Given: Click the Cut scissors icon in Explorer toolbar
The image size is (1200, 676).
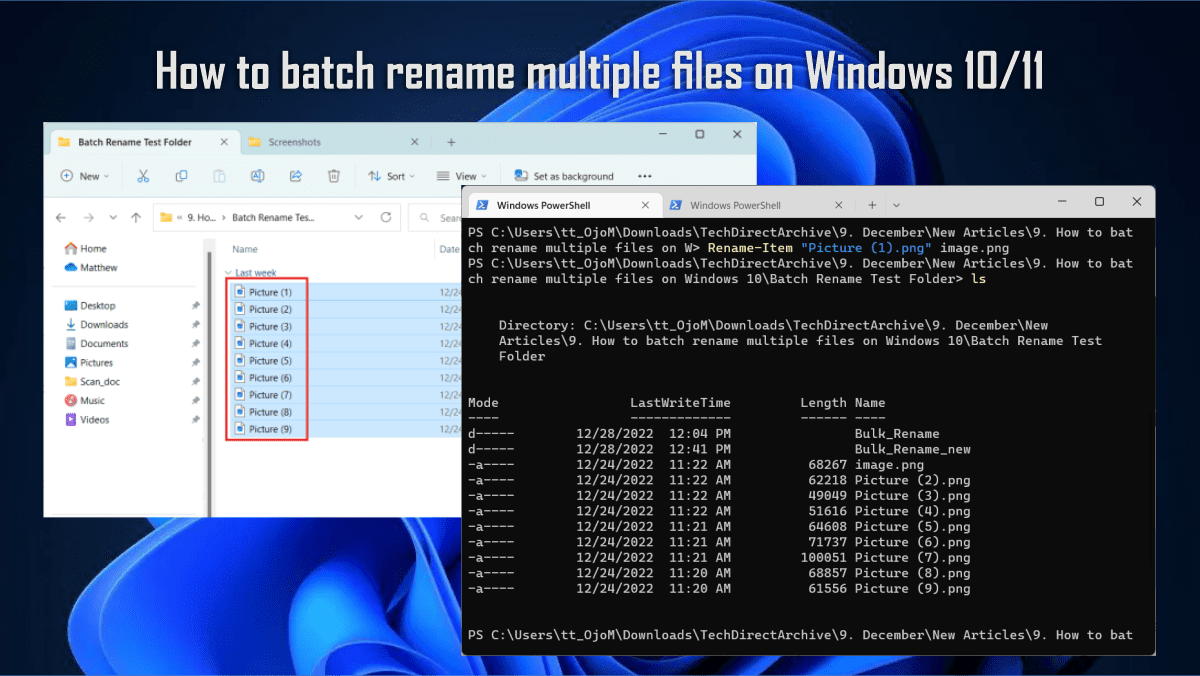Looking at the screenshot, I should tap(143, 176).
